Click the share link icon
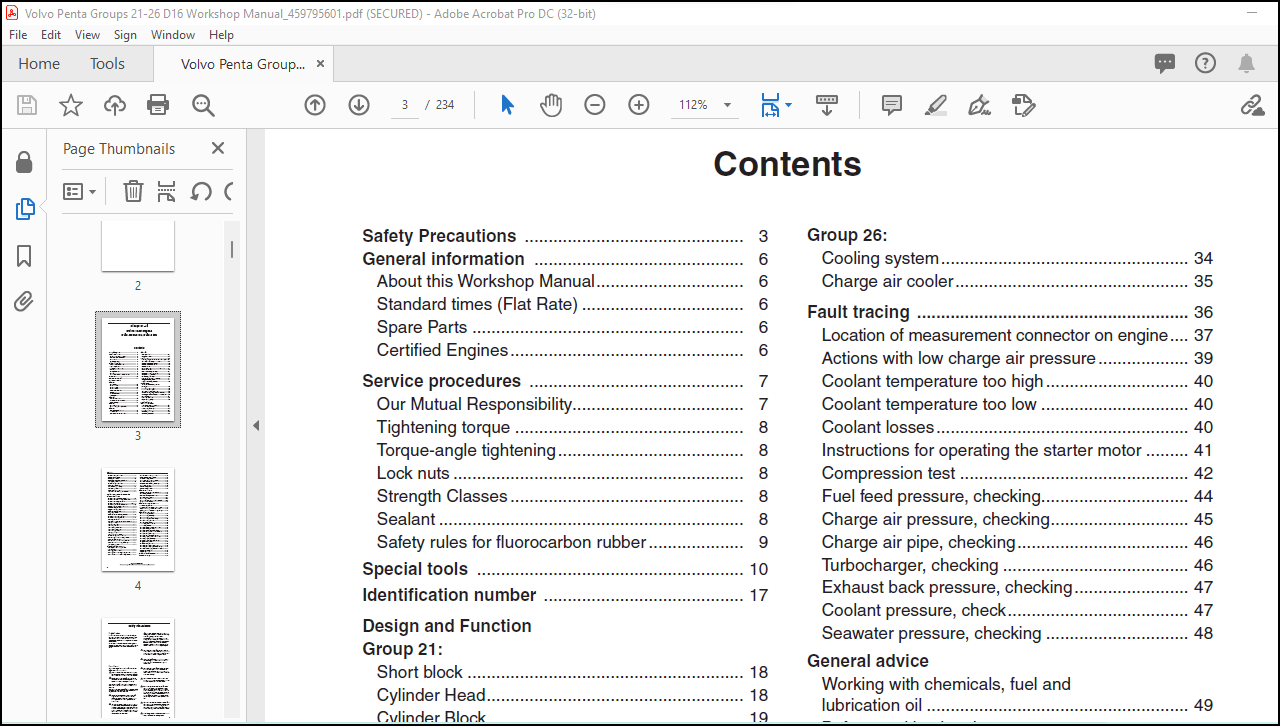Screen dimensions: 1280x726 (1252, 105)
